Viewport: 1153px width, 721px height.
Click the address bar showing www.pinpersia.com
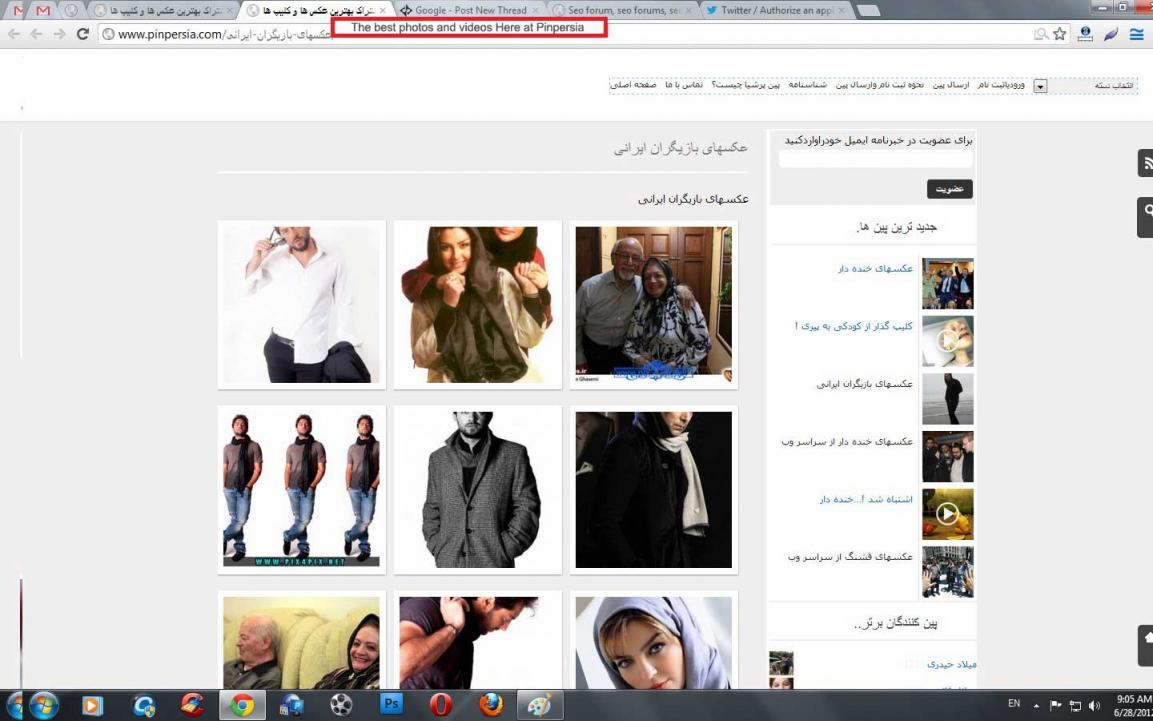click(566, 34)
